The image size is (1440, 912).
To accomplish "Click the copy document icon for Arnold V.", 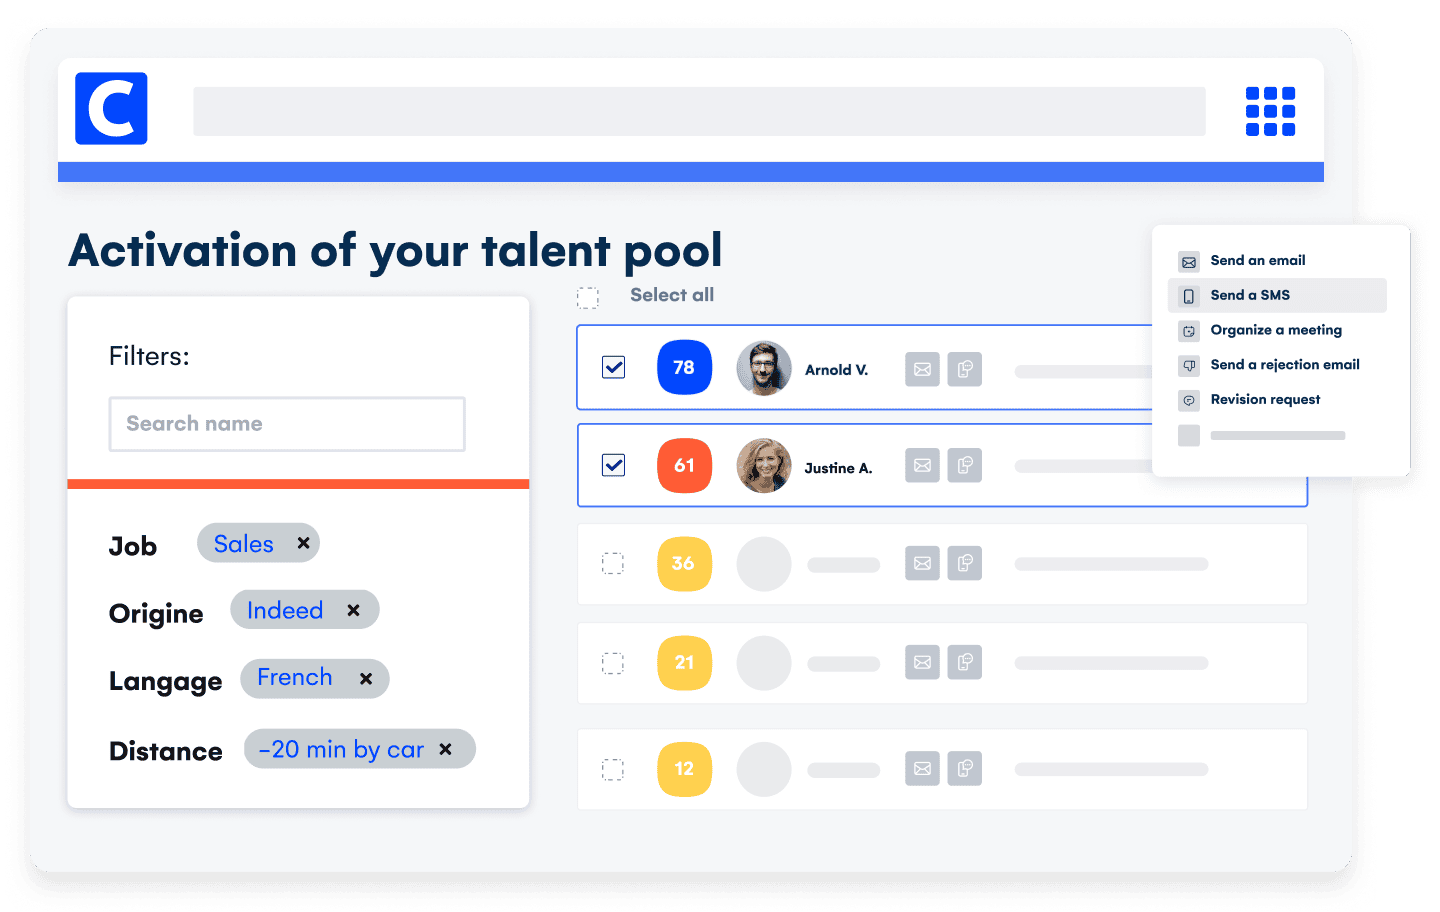I will (x=964, y=369).
